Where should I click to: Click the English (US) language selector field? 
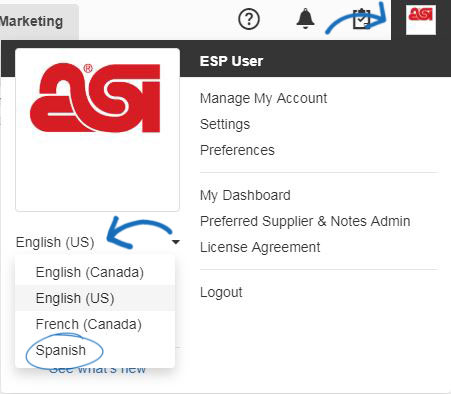[98, 242]
